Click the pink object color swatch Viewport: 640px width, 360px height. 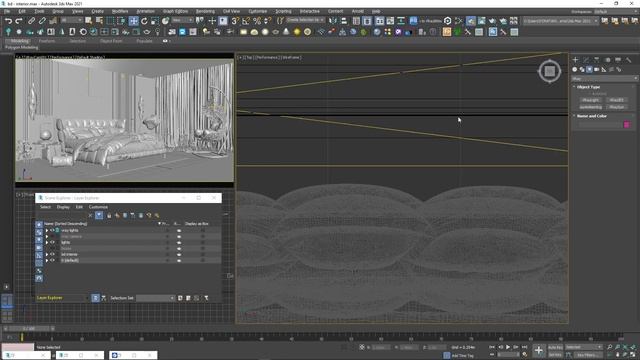pos(627,124)
